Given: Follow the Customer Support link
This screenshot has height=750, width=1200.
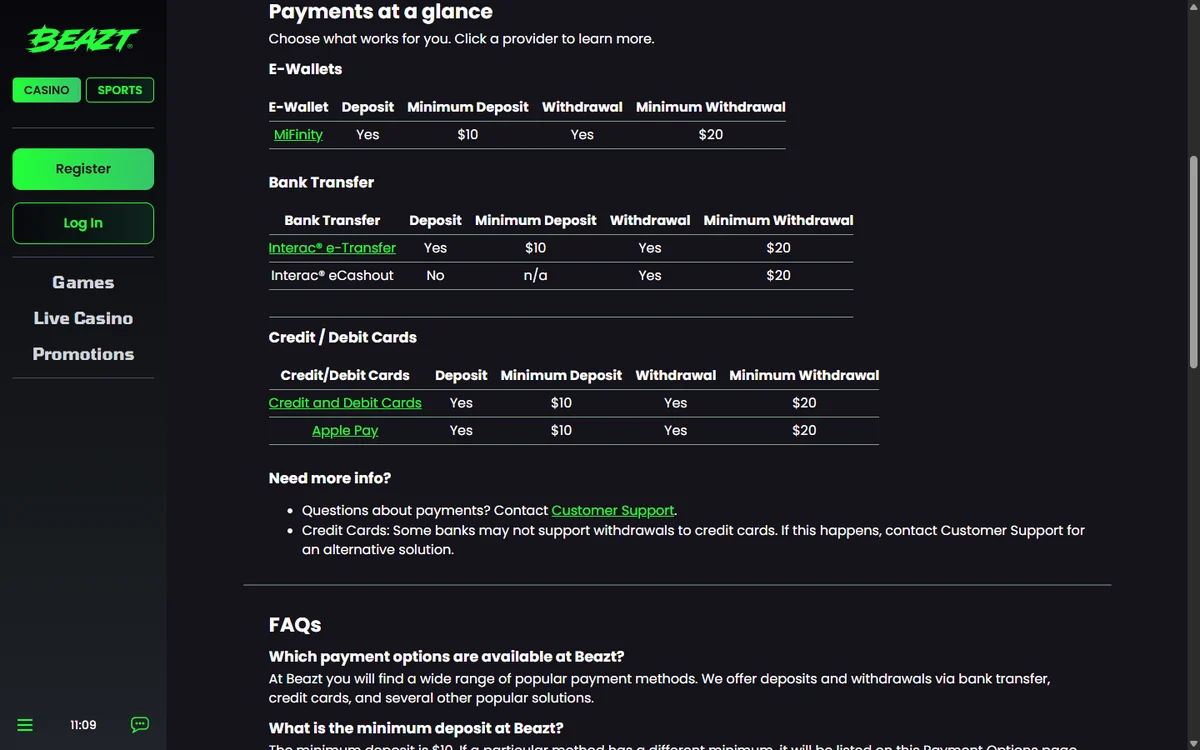Looking at the screenshot, I should click(x=613, y=510).
